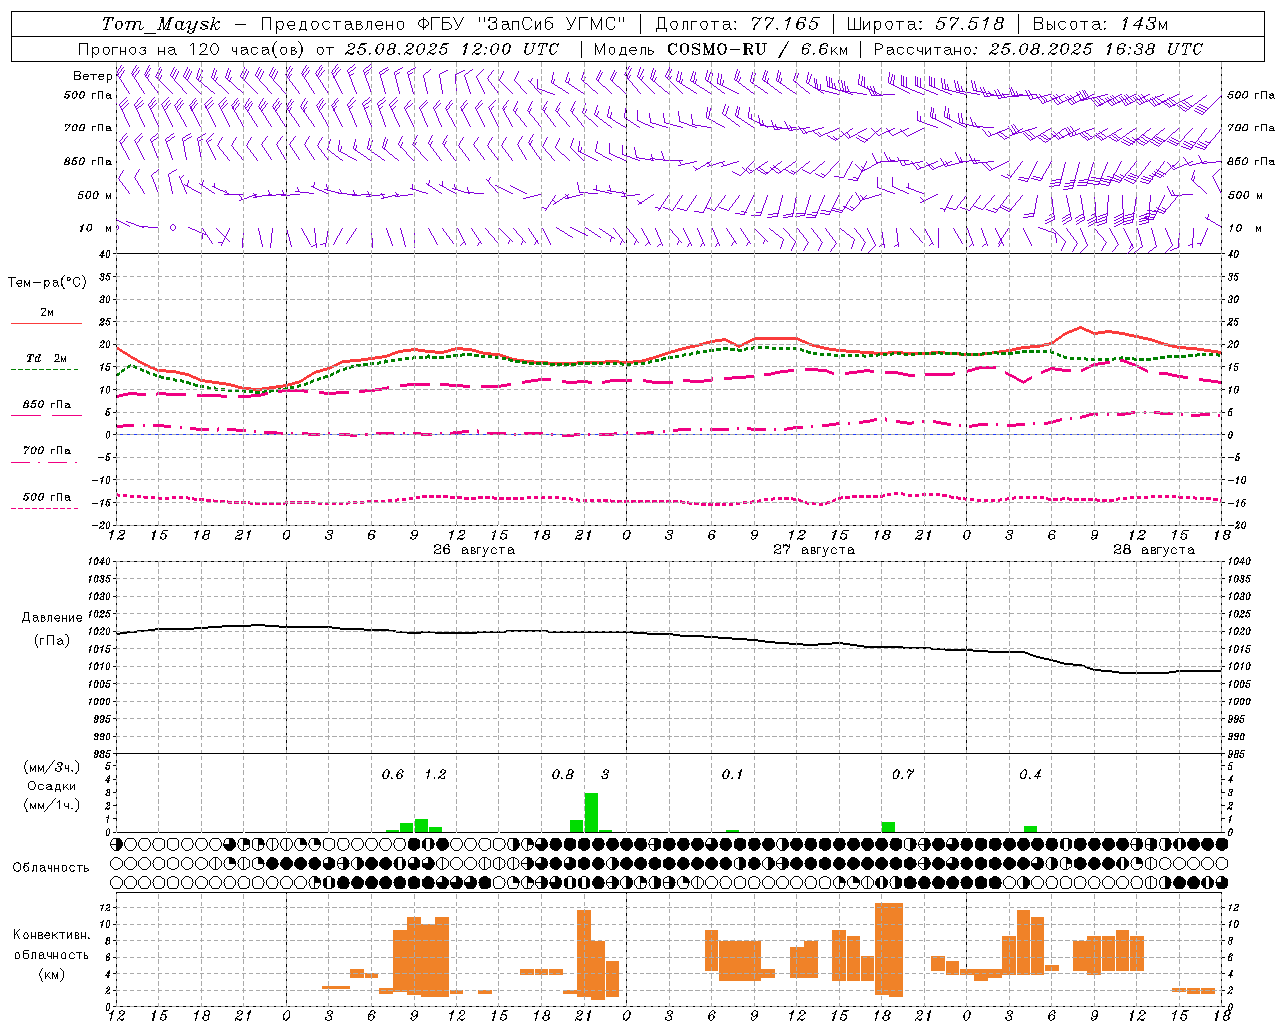The width and height of the screenshot is (1280, 1024).
Task: Click the precipitation total '0.4'
Action: point(1031,775)
